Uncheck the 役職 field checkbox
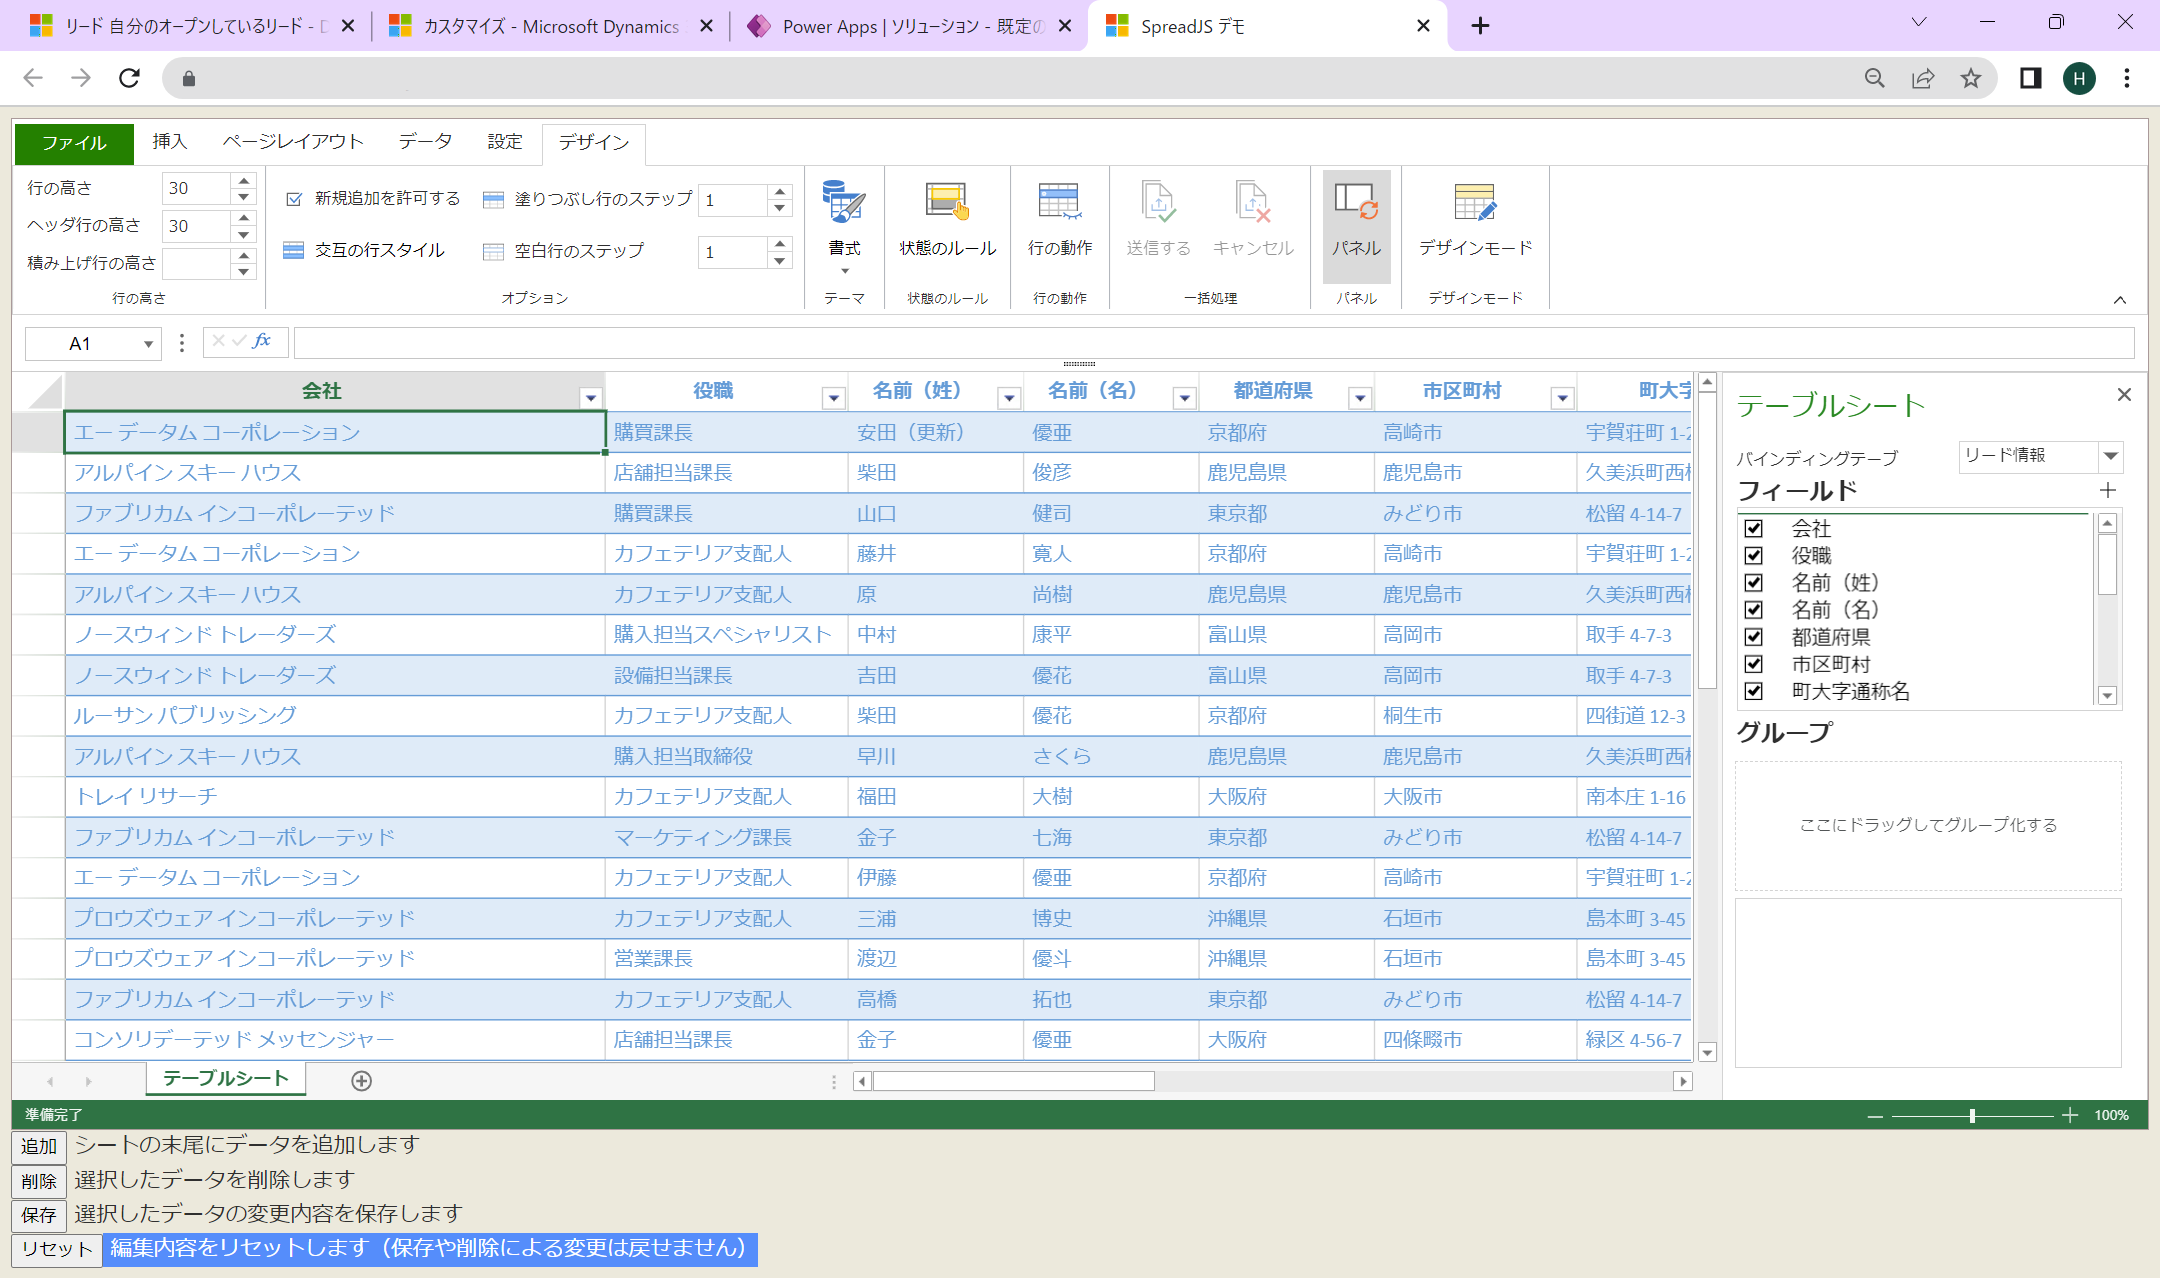 click(x=1754, y=555)
